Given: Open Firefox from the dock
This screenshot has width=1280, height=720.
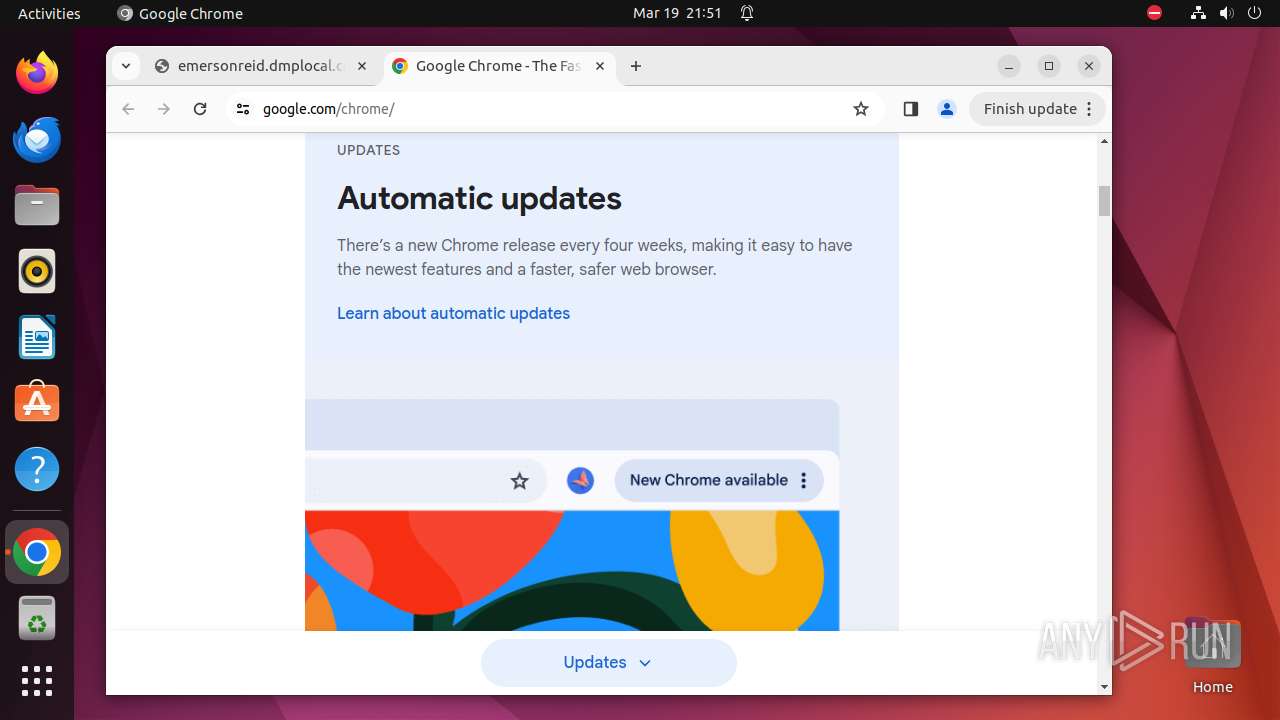Looking at the screenshot, I should coord(37,73).
